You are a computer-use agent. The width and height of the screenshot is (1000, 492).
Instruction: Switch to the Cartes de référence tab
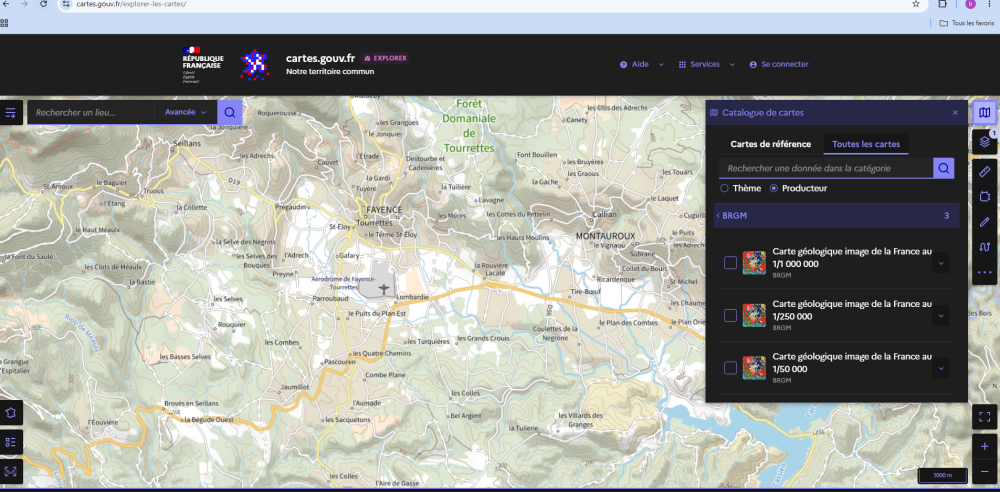[770, 144]
